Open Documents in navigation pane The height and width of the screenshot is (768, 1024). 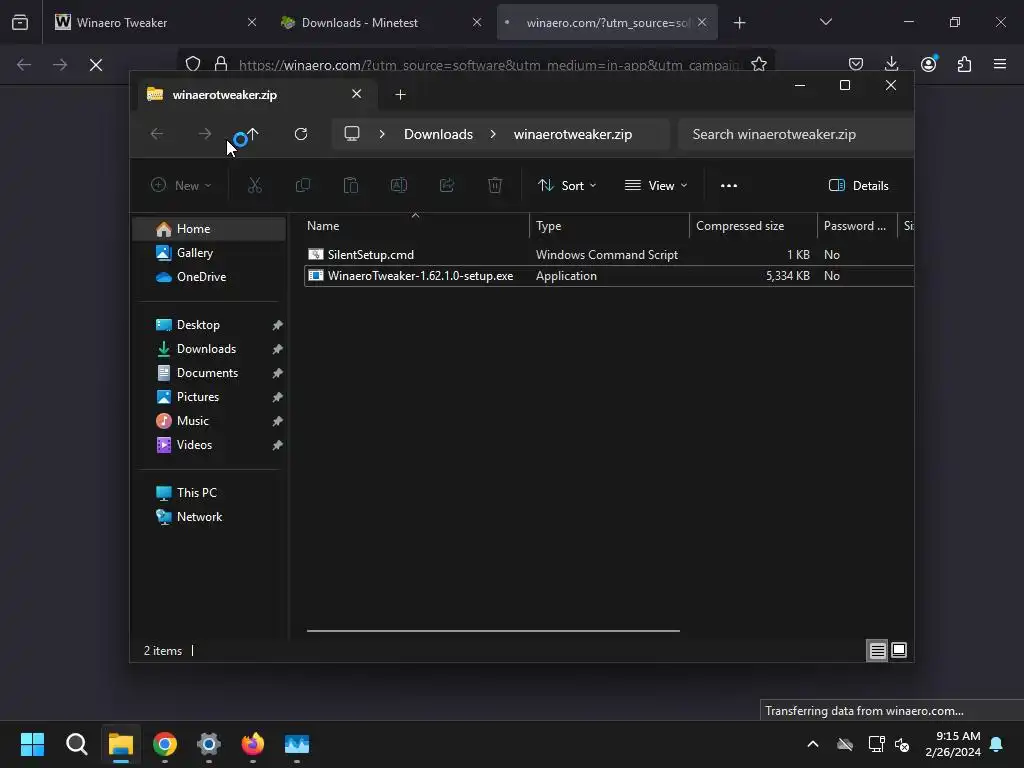pos(209,373)
